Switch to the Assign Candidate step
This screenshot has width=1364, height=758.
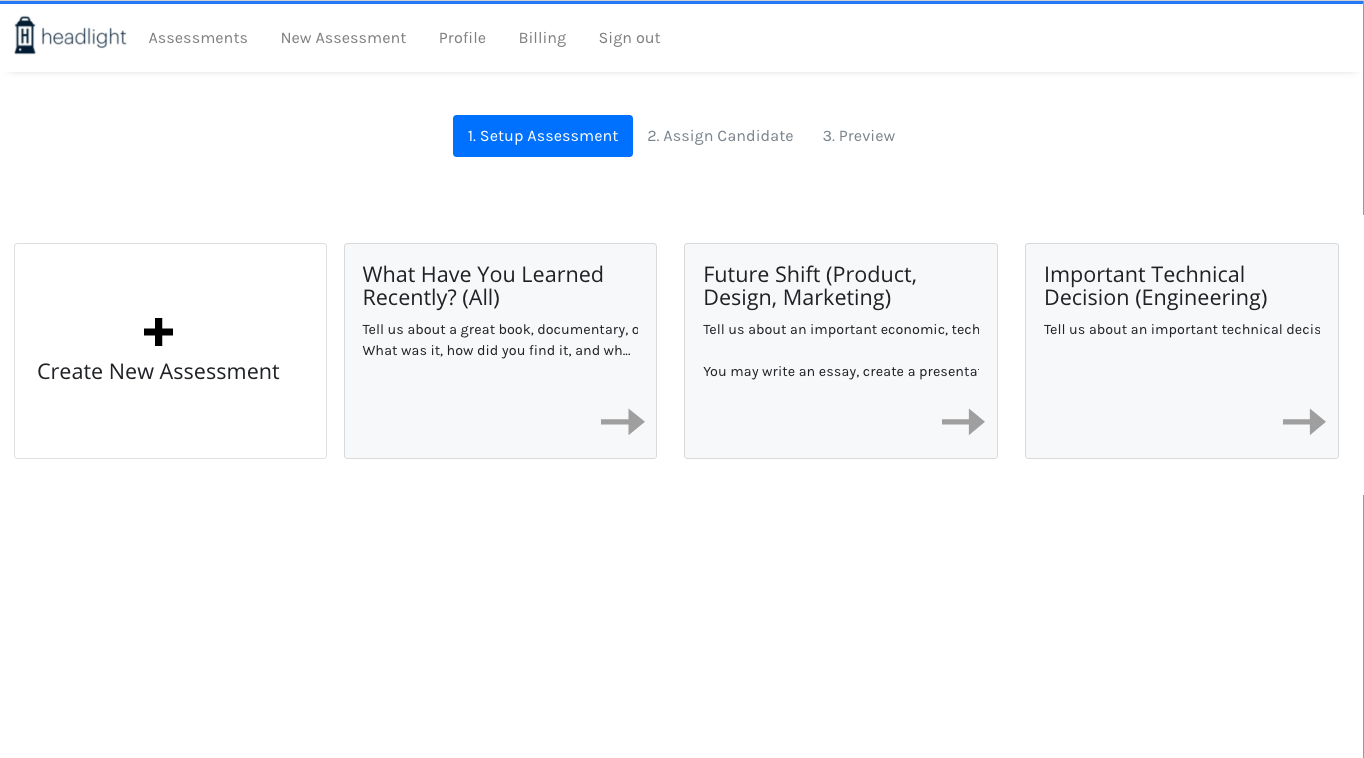click(720, 136)
